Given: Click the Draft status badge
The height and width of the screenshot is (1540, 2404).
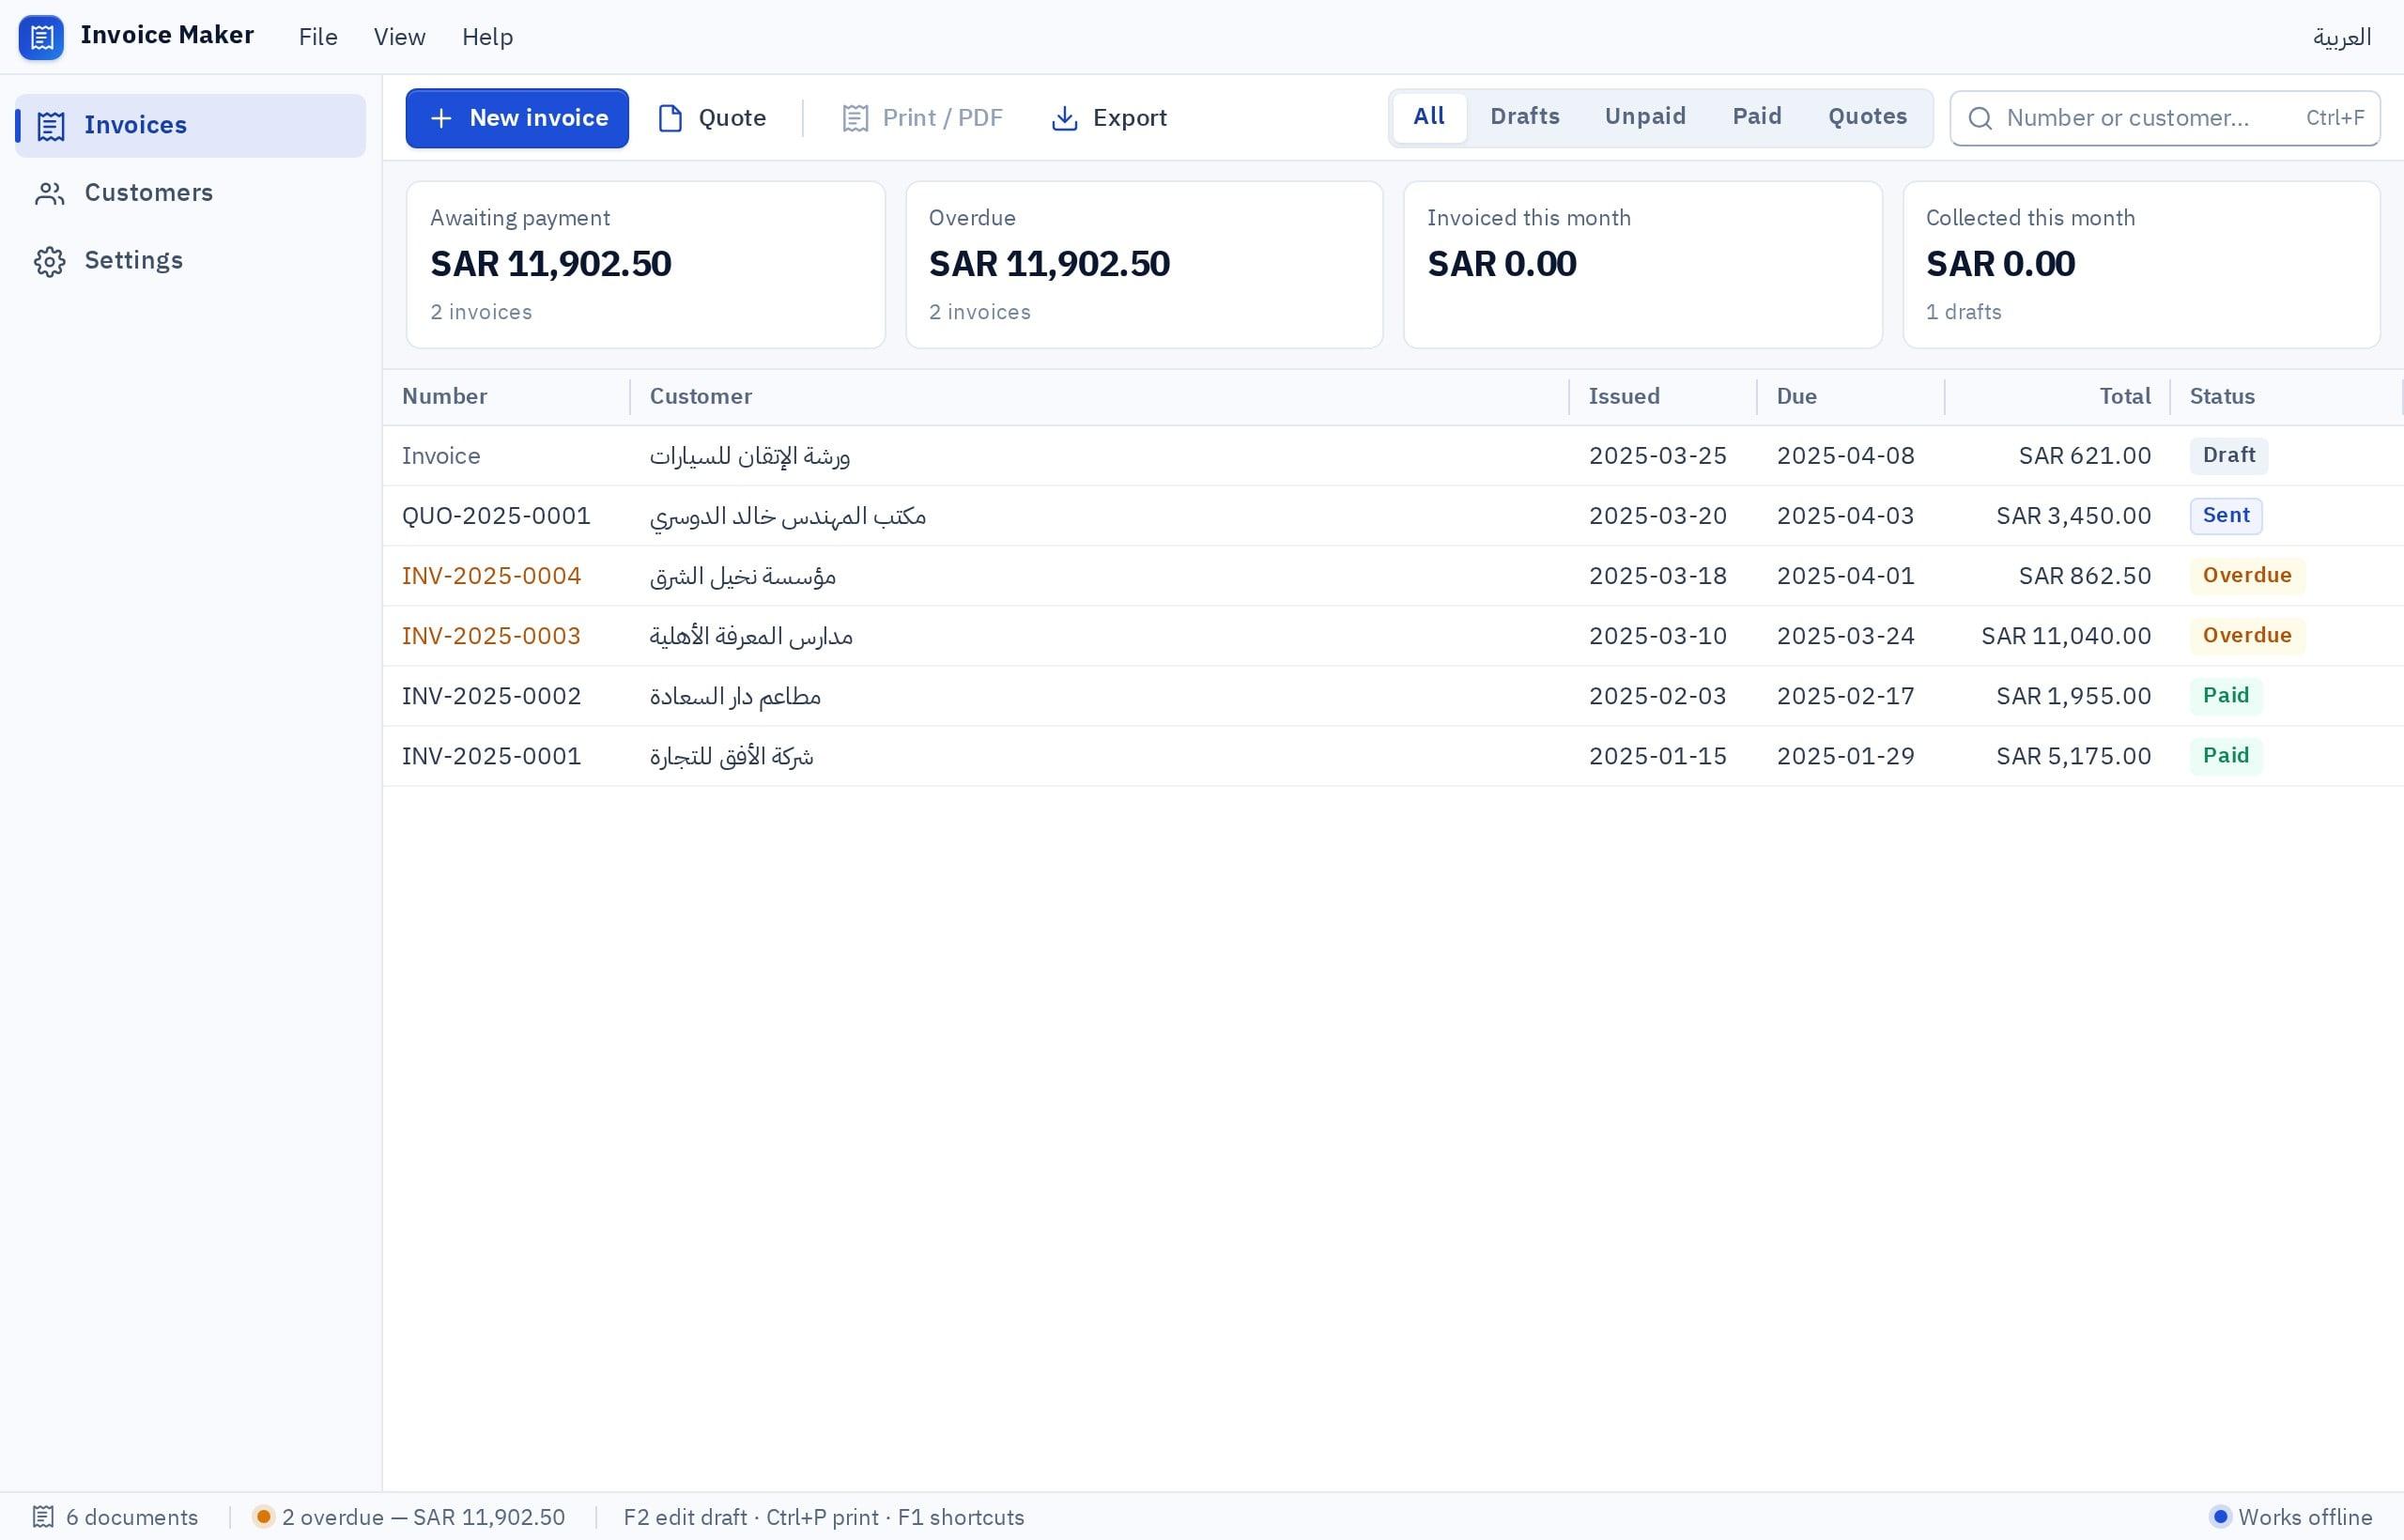Looking at the screenshot, I should click(x=2229, y=456).
